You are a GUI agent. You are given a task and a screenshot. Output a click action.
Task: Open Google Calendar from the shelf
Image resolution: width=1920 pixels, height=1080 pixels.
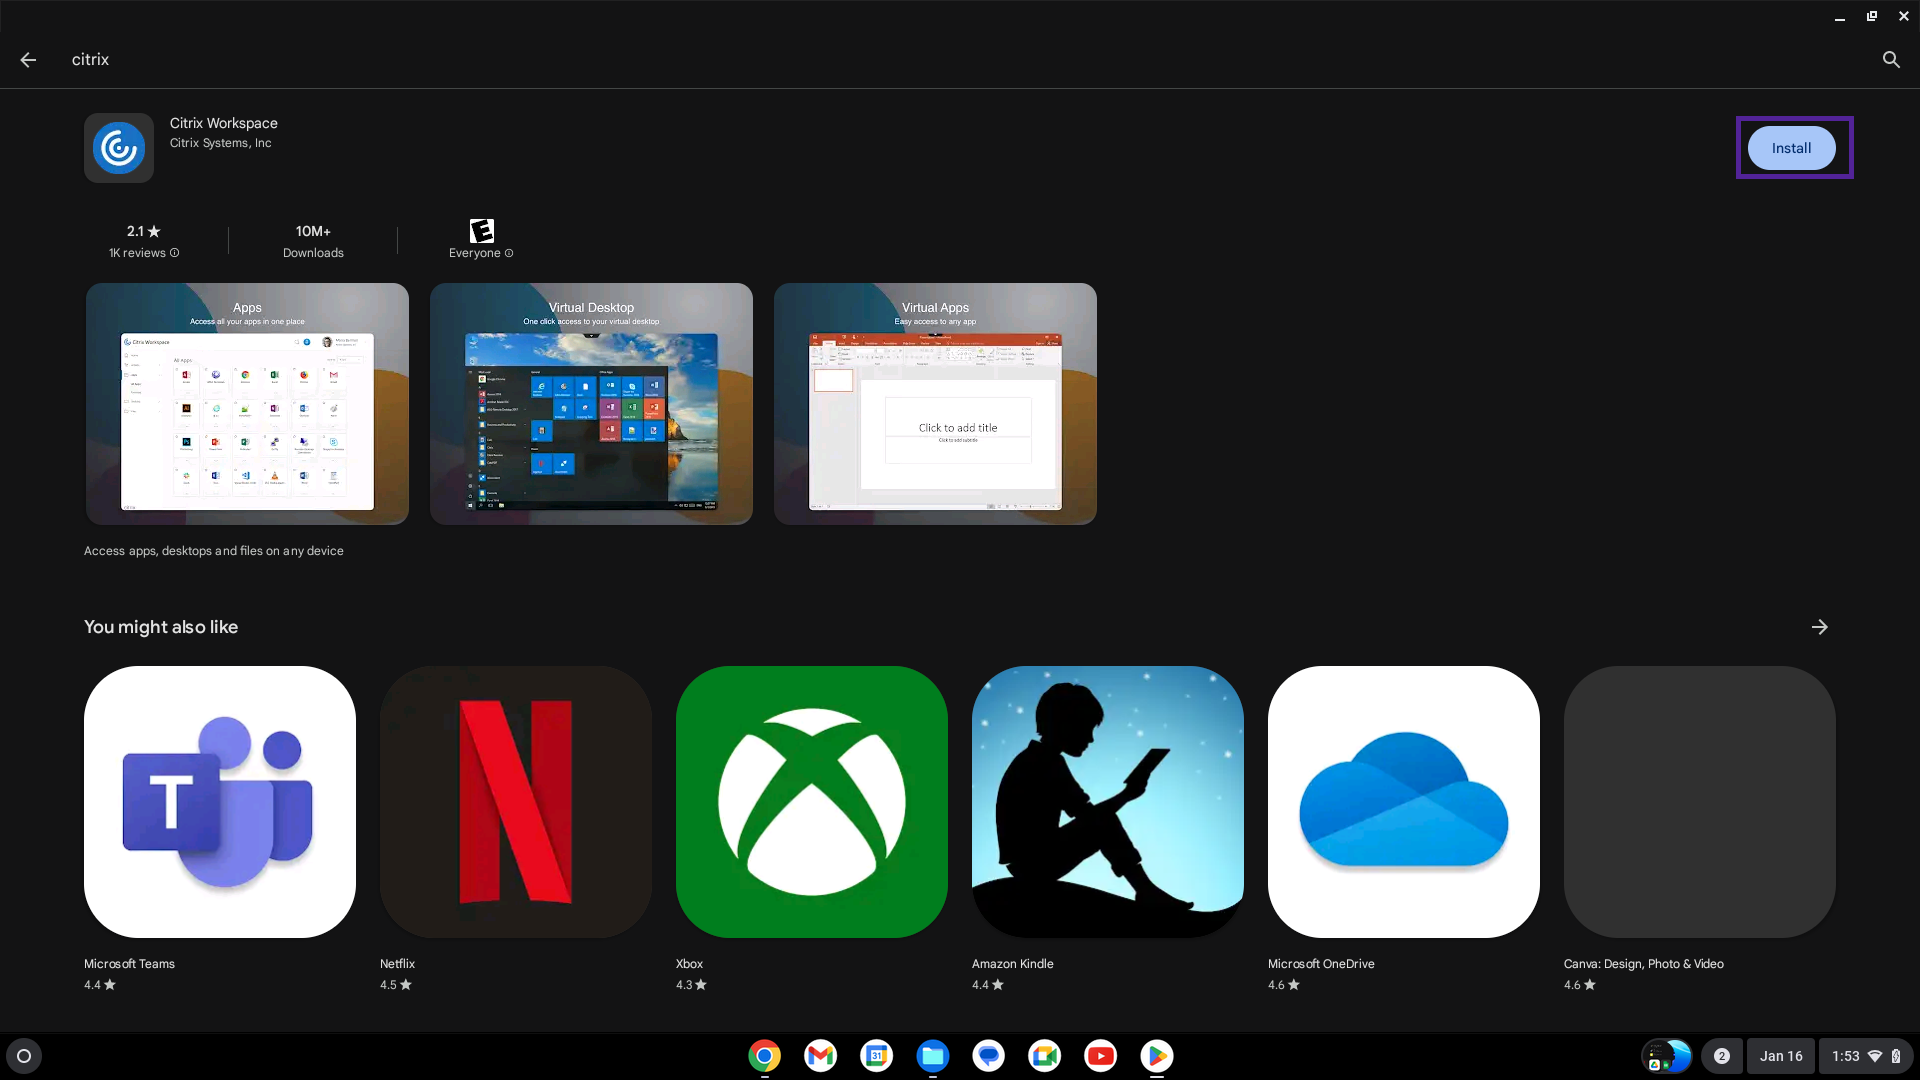tap(876, 1056)
